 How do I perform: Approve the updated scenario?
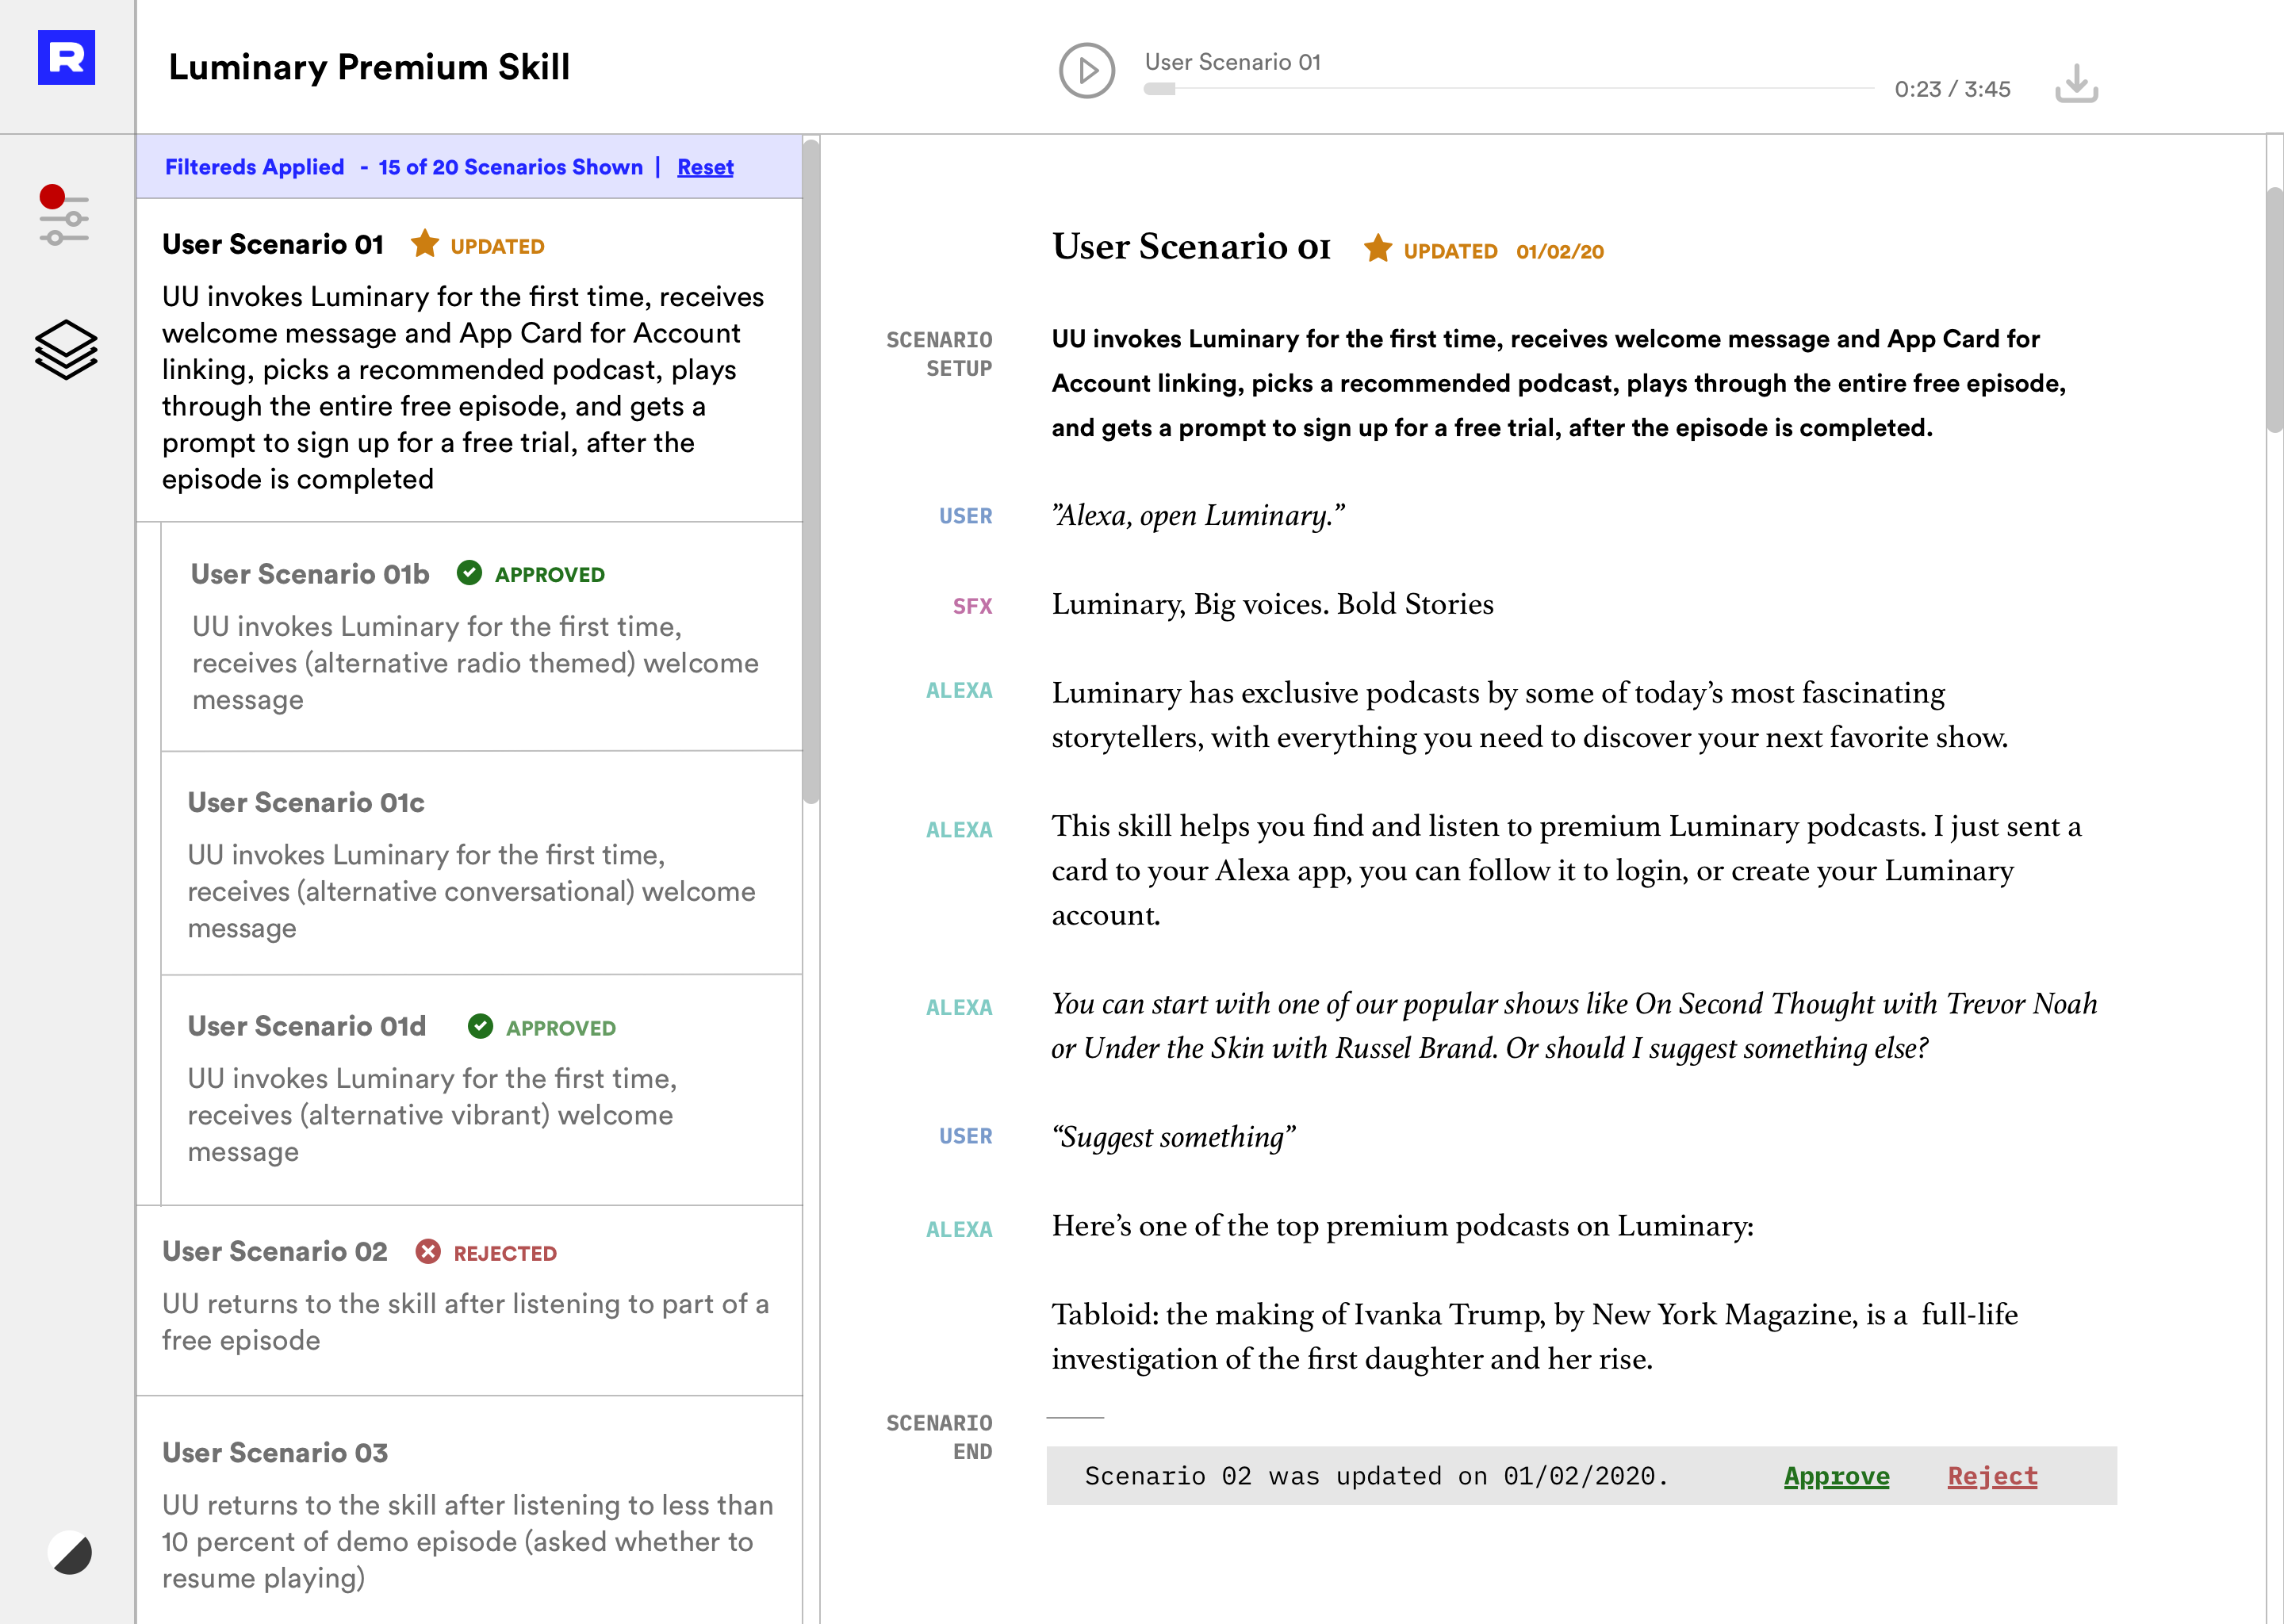click(1836, 1476)
